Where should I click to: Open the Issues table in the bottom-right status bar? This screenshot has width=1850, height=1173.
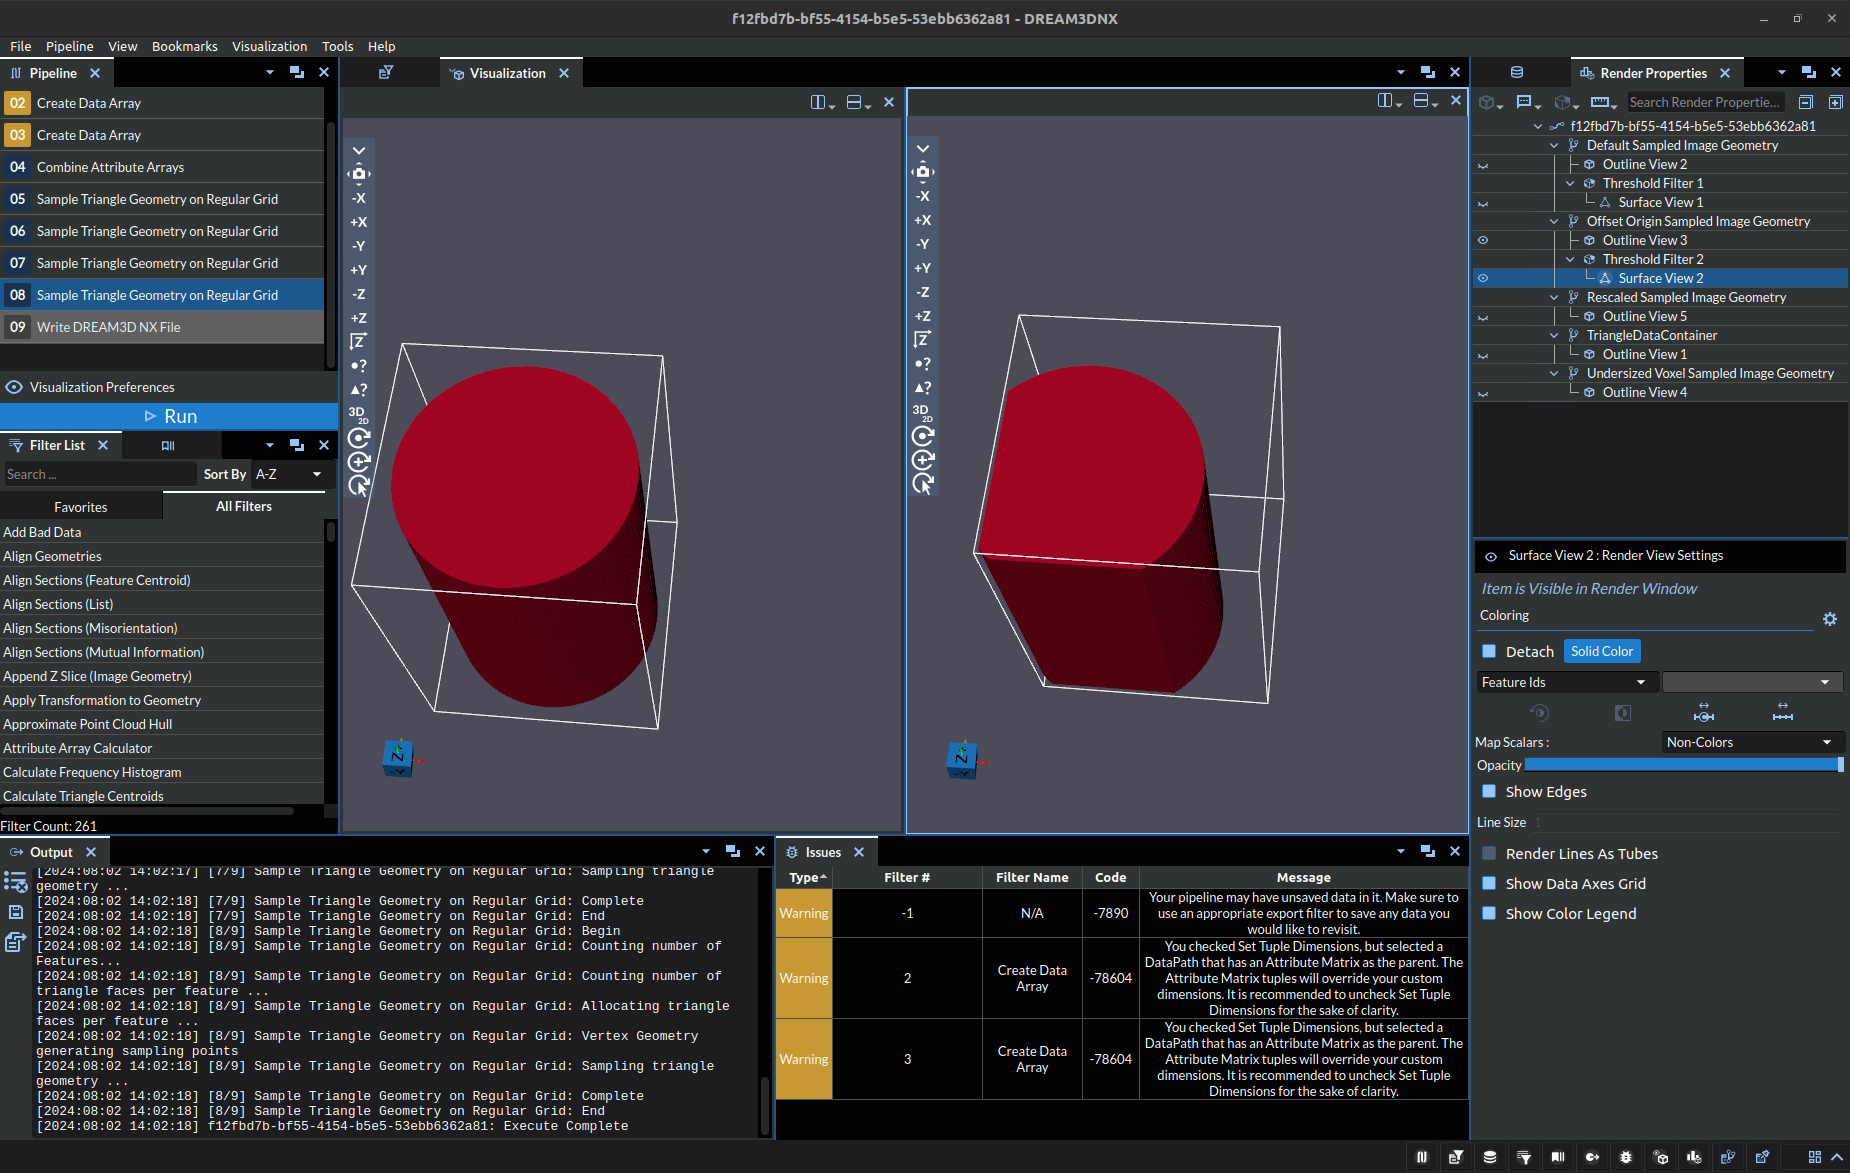(1624, 1157)
